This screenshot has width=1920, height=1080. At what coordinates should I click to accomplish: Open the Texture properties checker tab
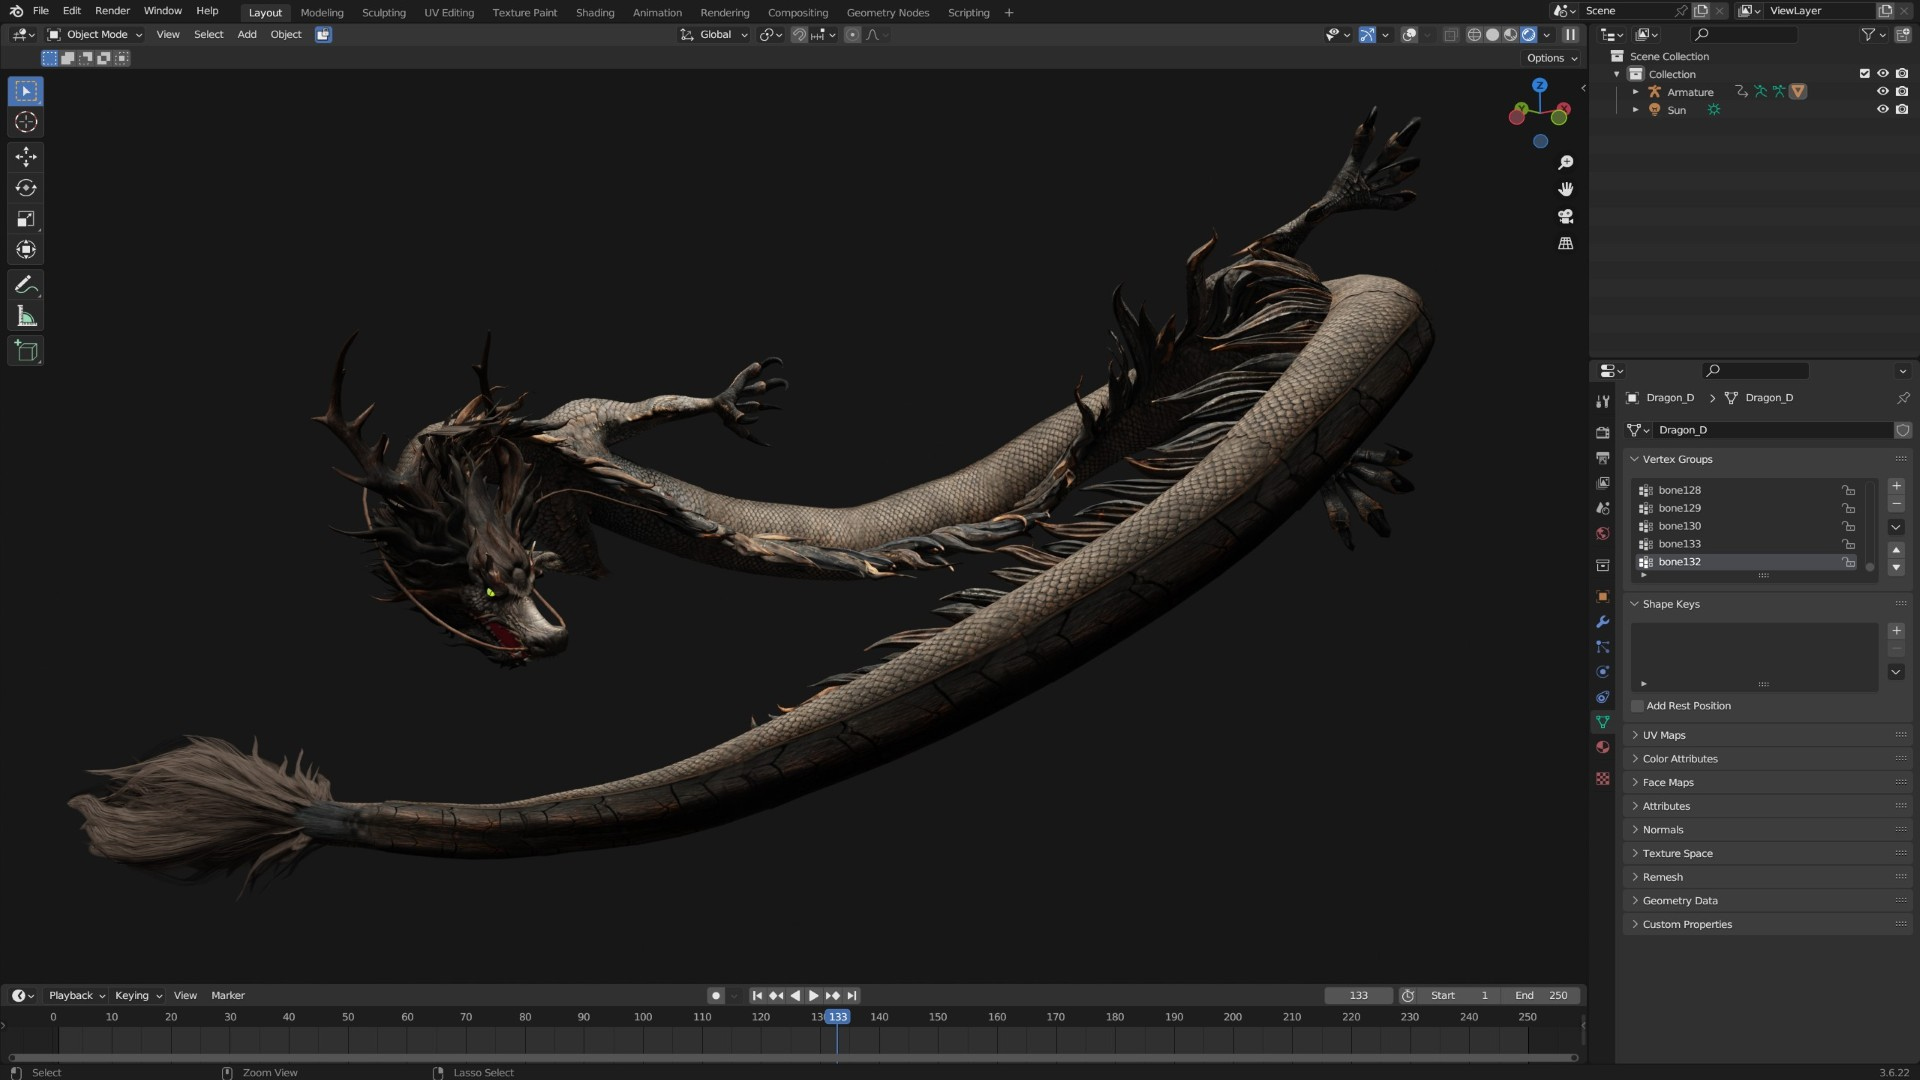tap(1603, 778)
